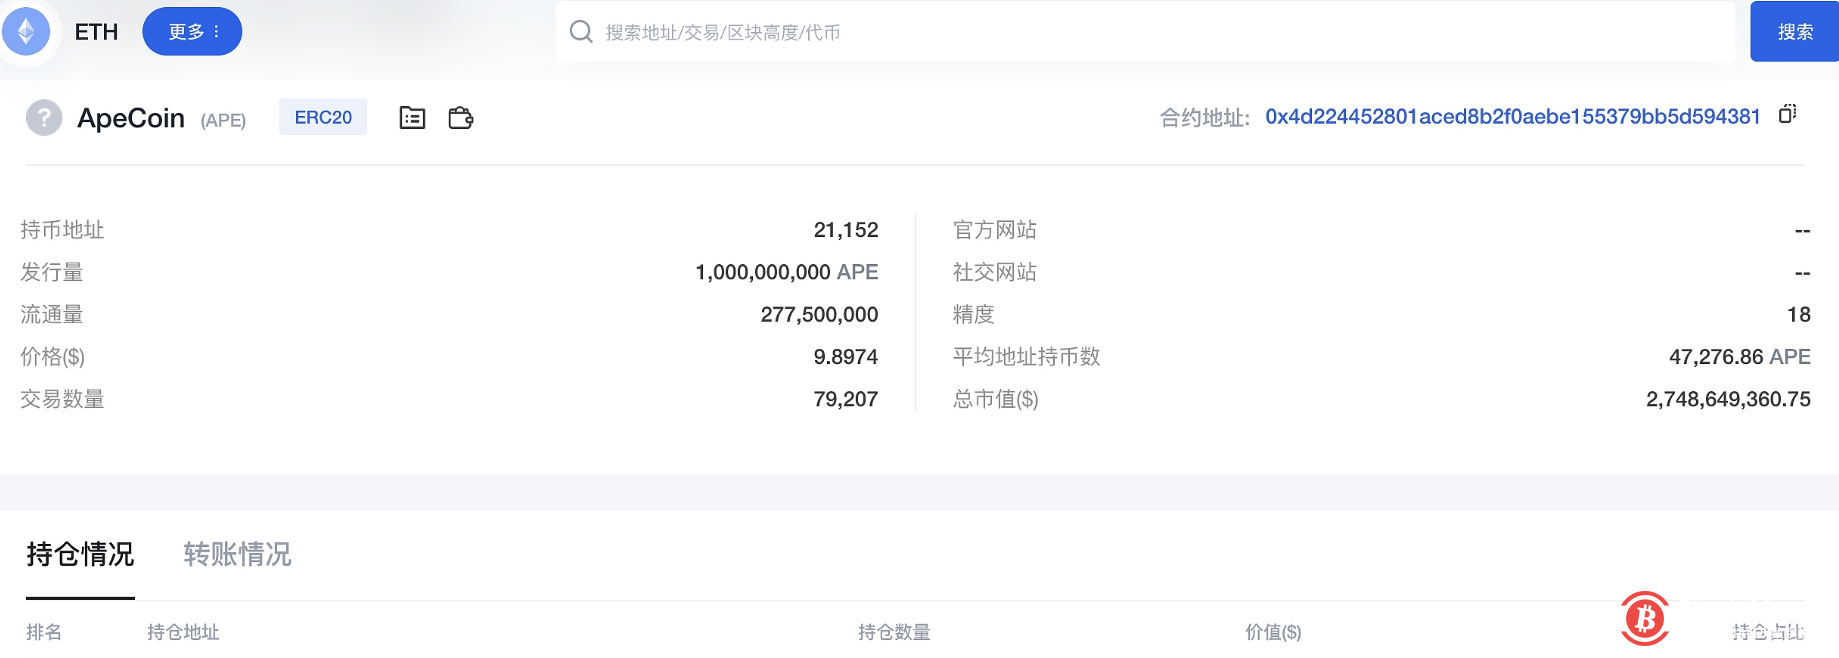Viewport: 1839px width, 658px height.
Task: Click the 平均地址持币数 label
Action: (1026, 357)
